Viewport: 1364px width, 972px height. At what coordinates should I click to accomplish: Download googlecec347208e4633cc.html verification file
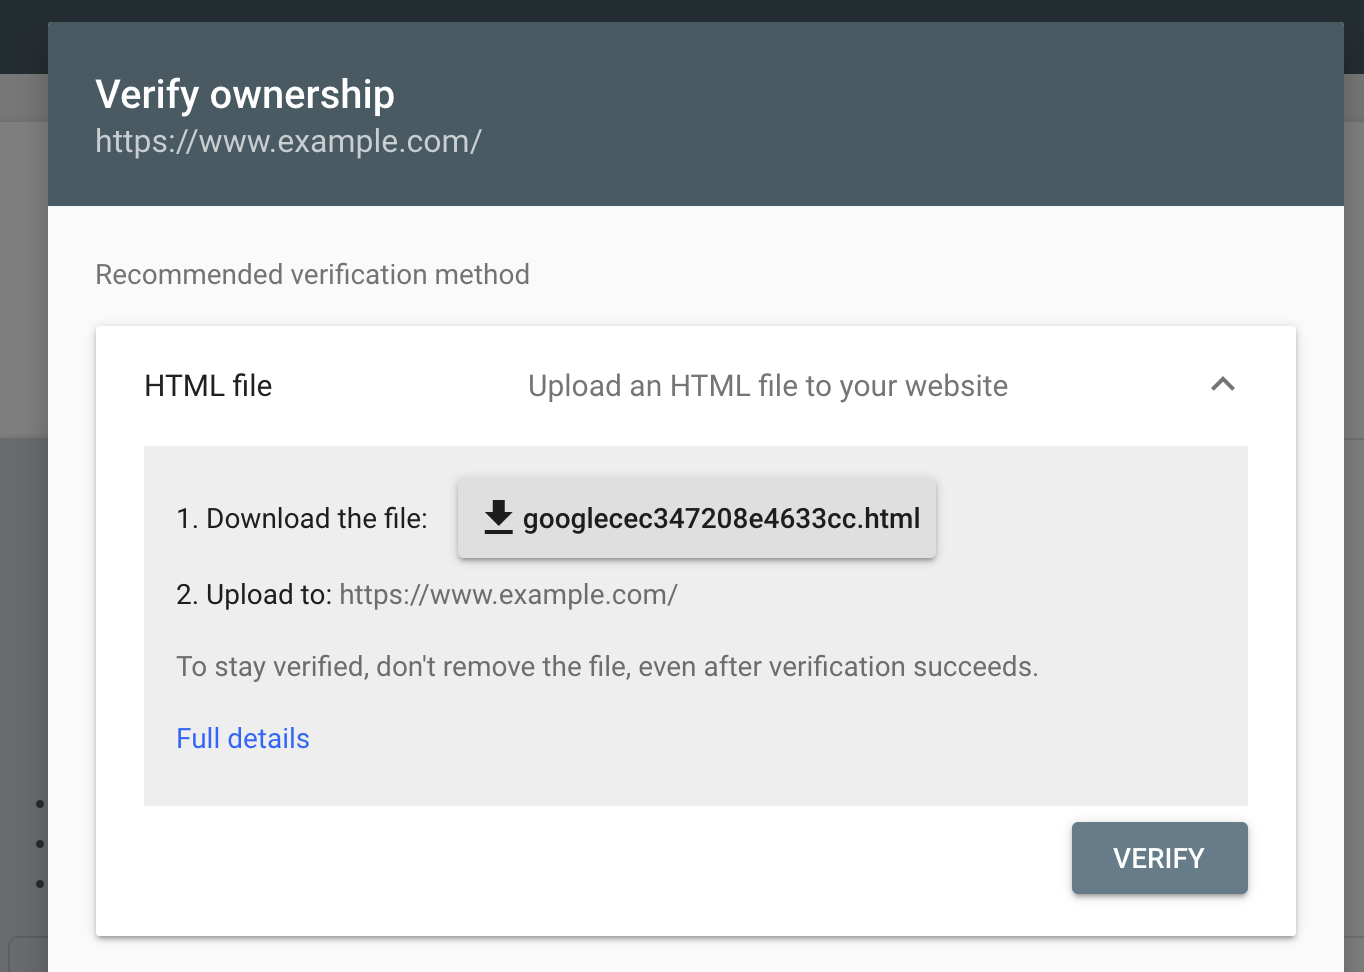(697, 518)
